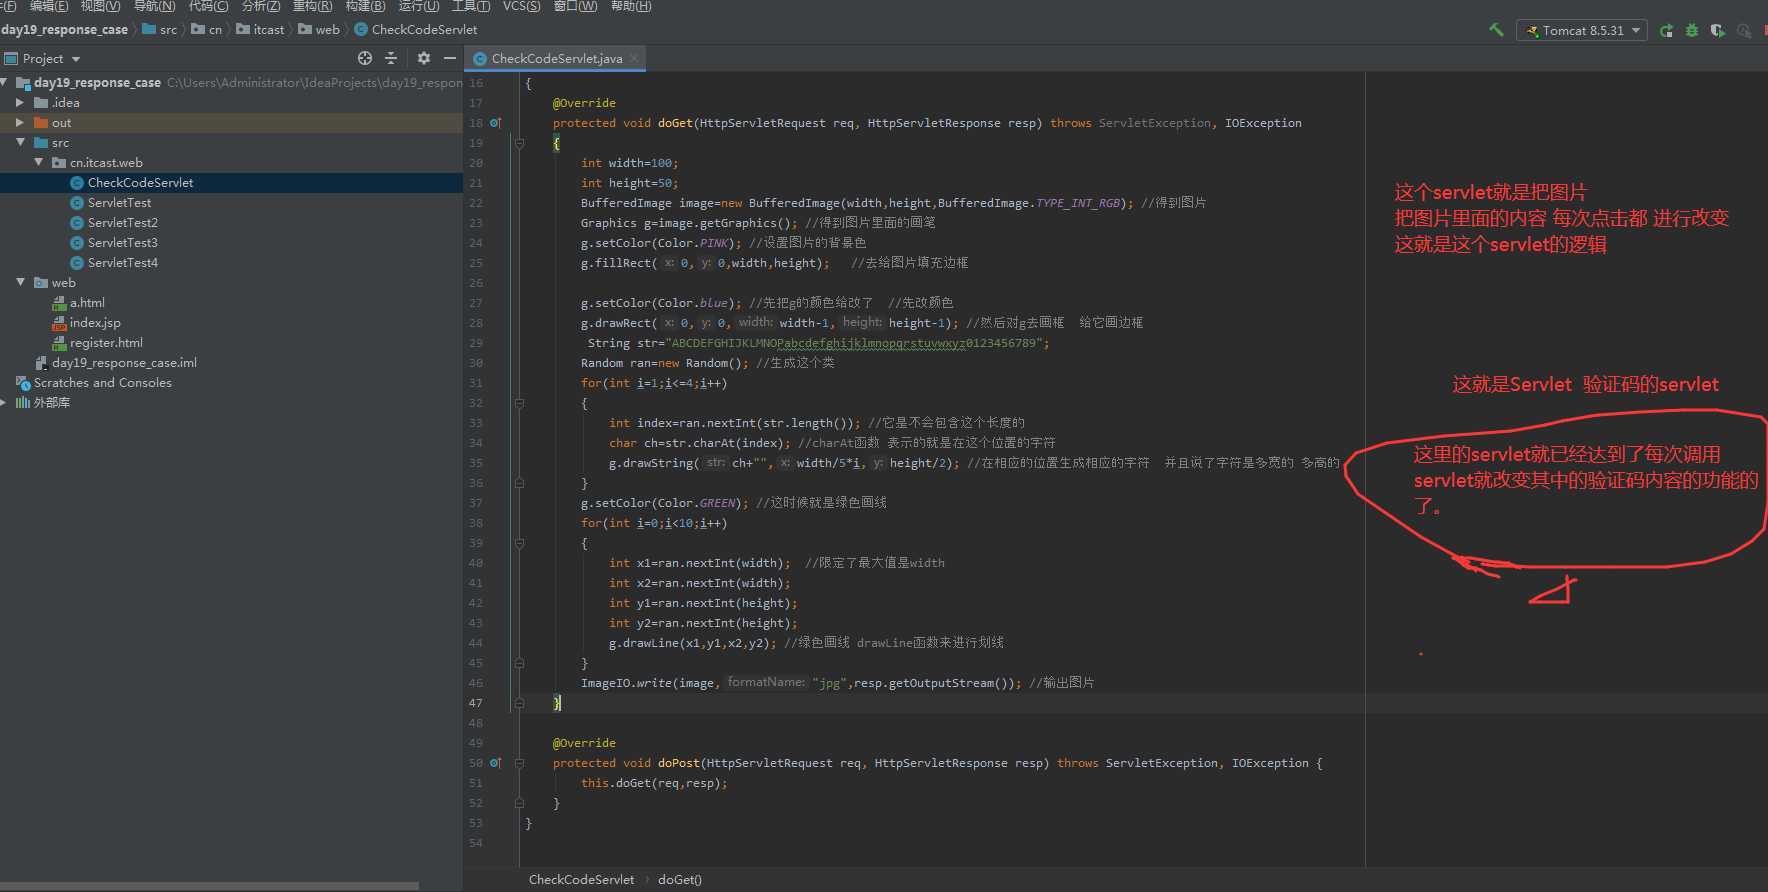Open the 代码(C) menu
This screenshot has width=1768, height=892.
208,6
